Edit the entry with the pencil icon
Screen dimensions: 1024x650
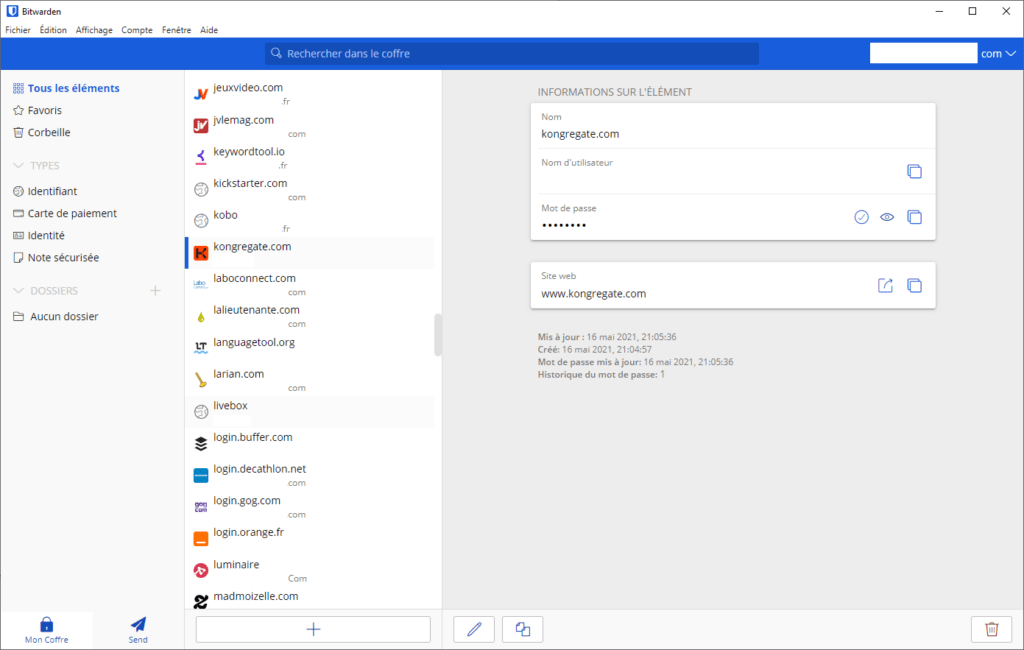click(473, 629)
